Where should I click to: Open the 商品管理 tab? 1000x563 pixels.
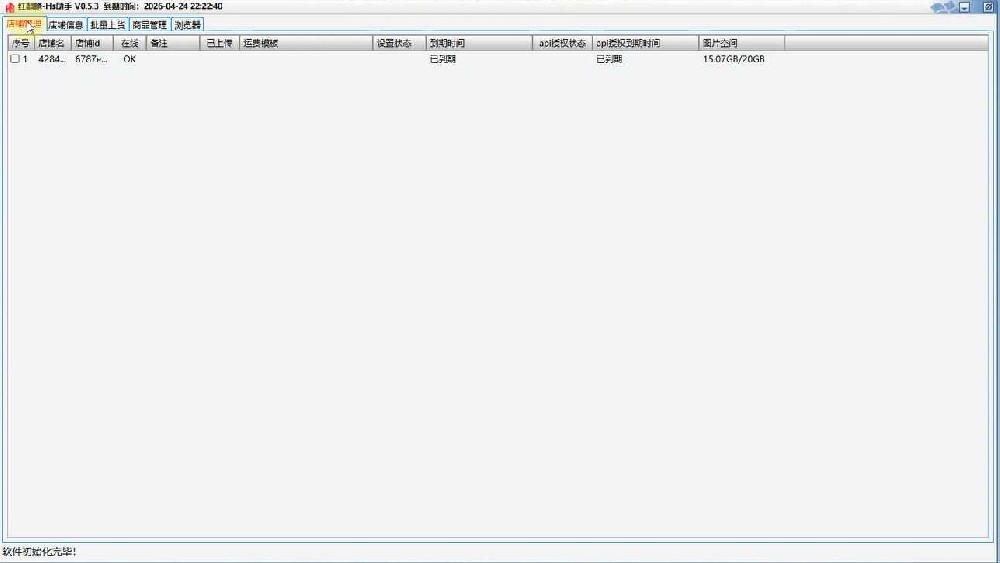(149, 25)
